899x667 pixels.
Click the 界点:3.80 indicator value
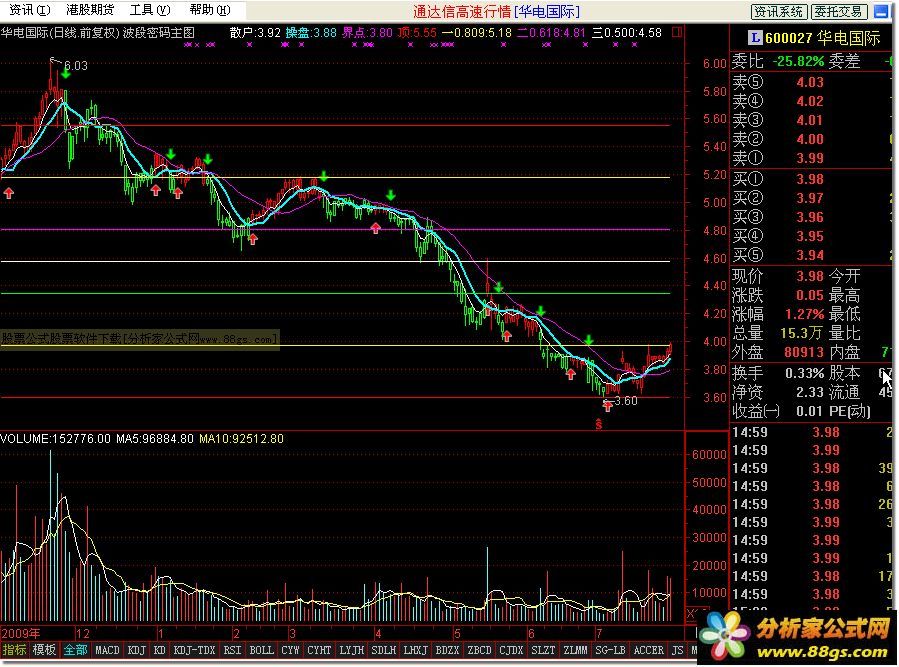tap(368, 33)
